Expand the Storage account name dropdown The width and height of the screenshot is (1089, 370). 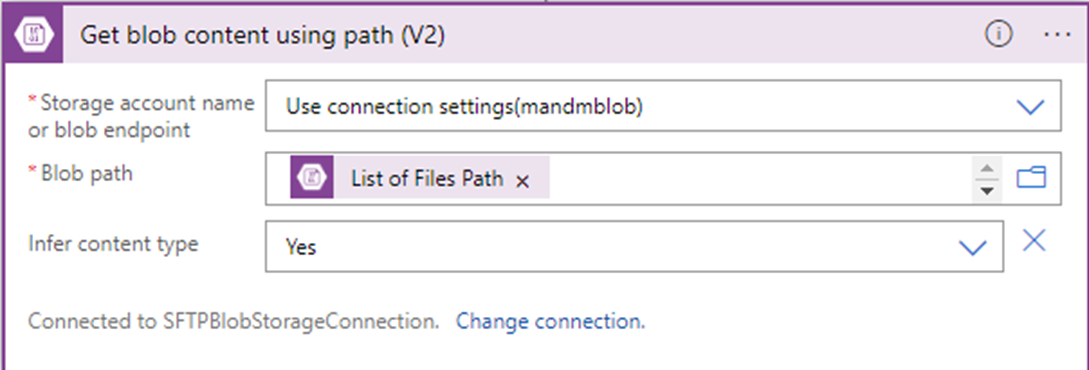click(1031, 106)
